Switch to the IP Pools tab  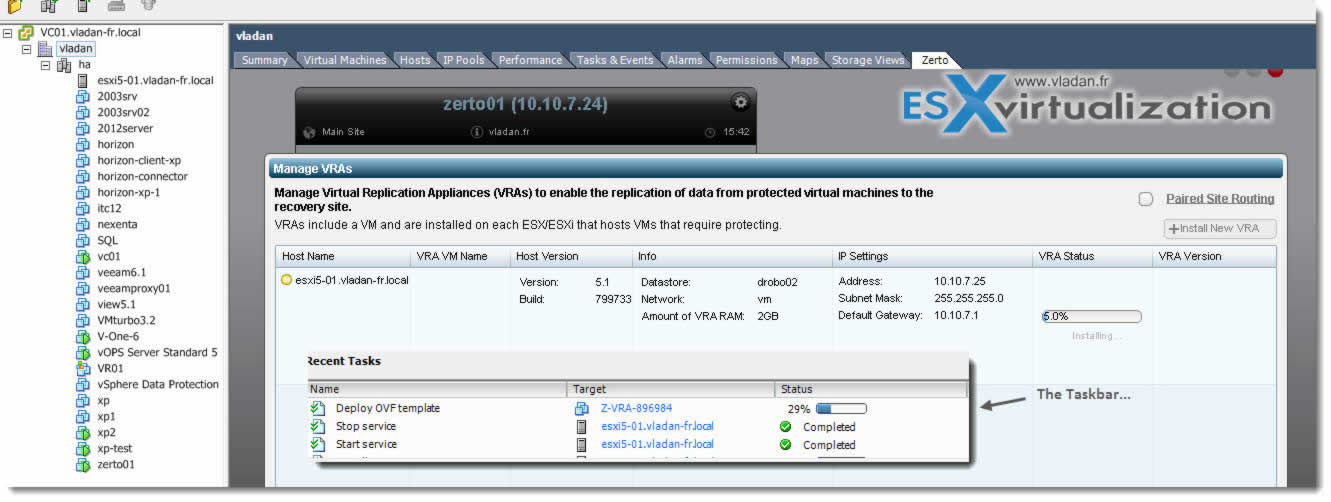click(x=464, y=60)
